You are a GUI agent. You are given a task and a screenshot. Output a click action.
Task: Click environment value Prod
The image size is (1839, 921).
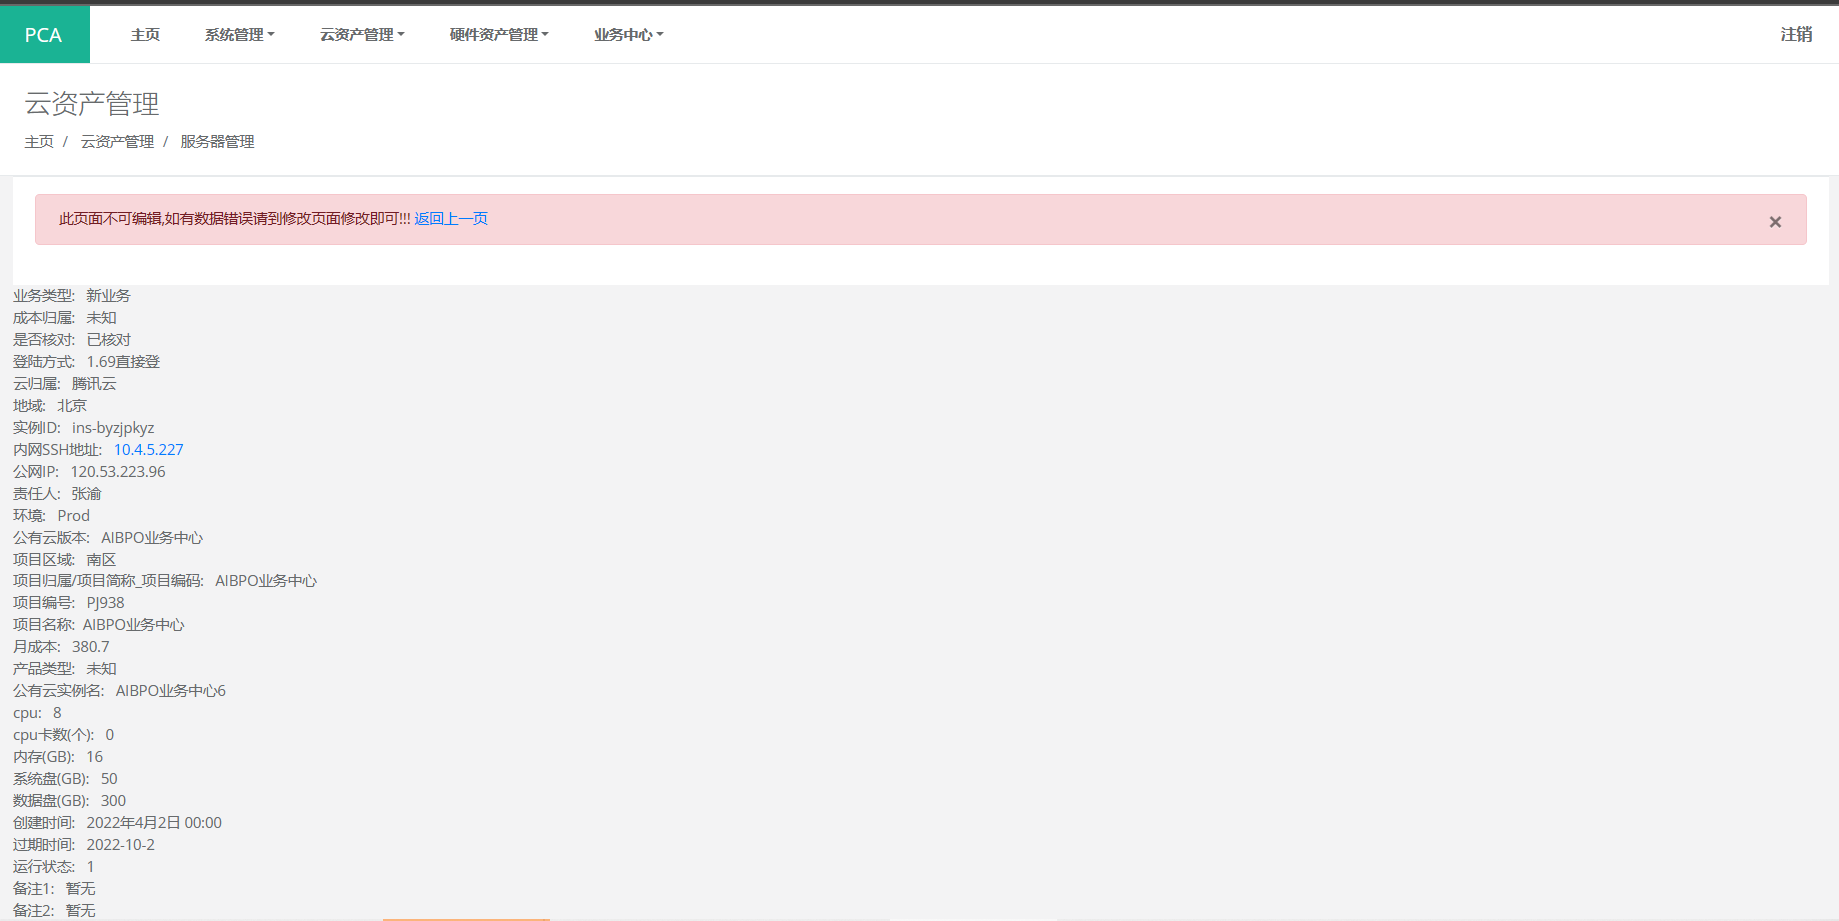tap(73, 516)
